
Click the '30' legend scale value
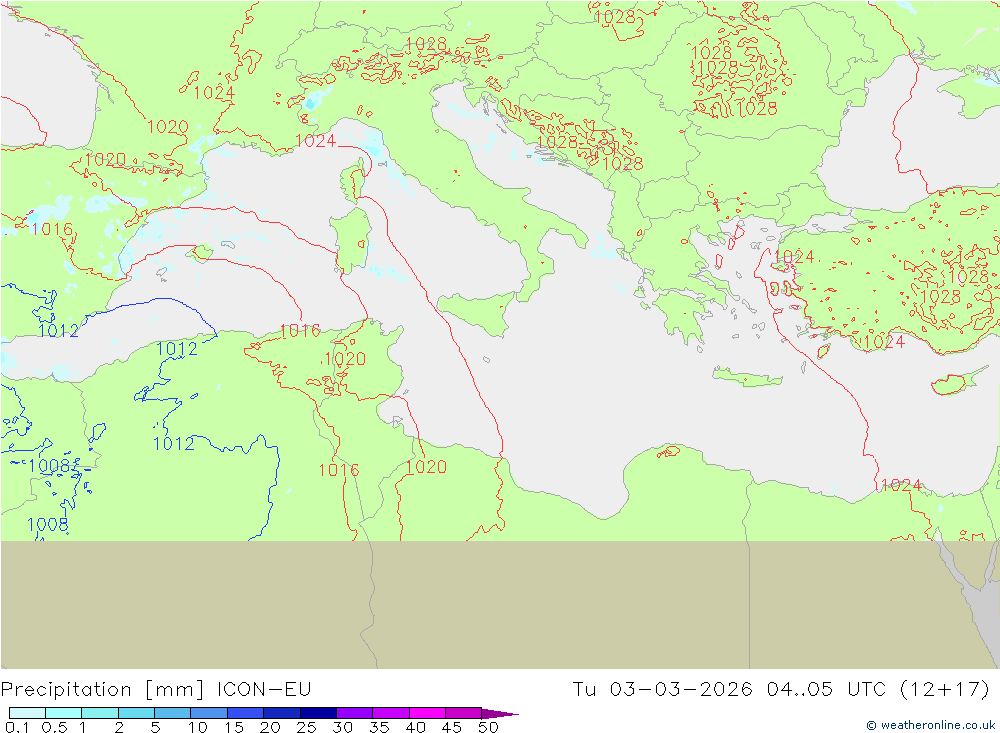coord(342,727)
